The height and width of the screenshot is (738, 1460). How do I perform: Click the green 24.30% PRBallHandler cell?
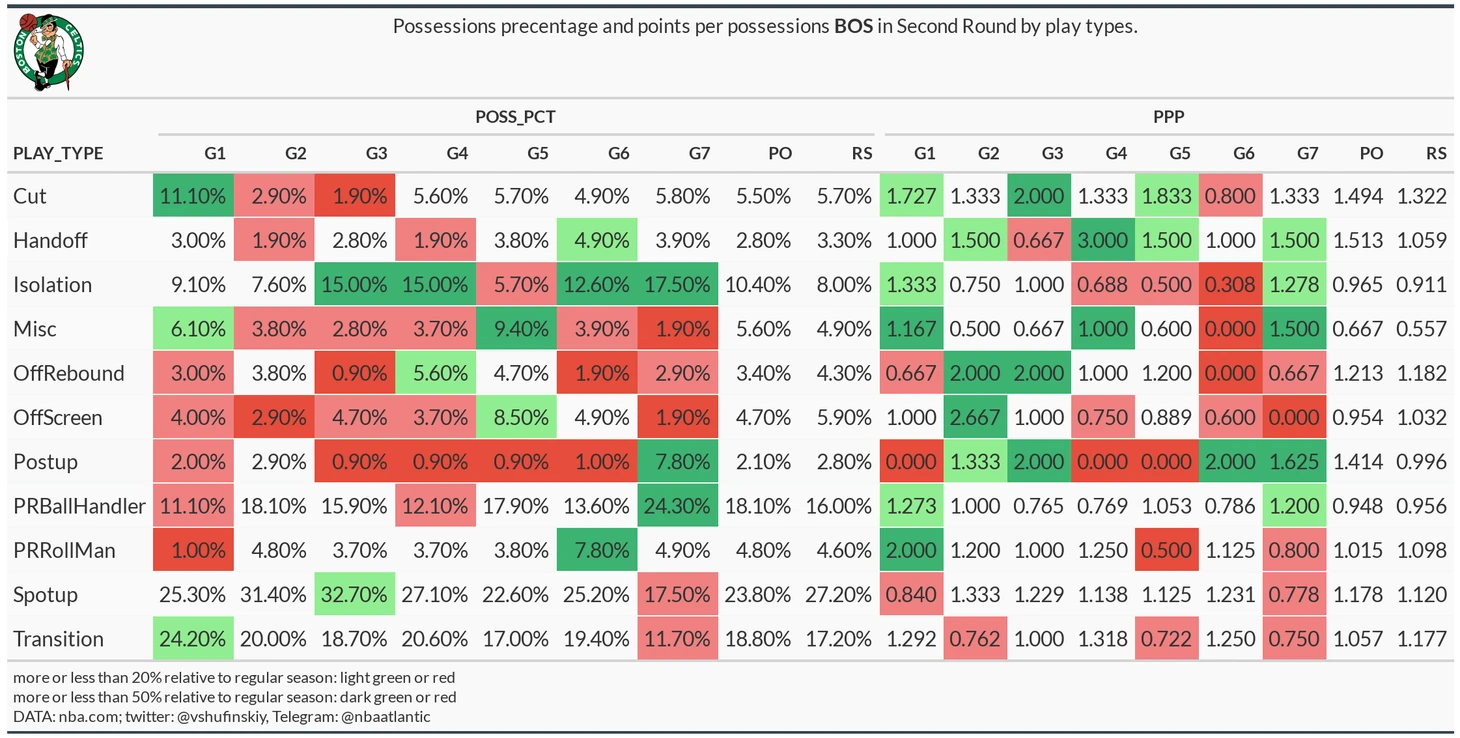[x=678, y=506]
